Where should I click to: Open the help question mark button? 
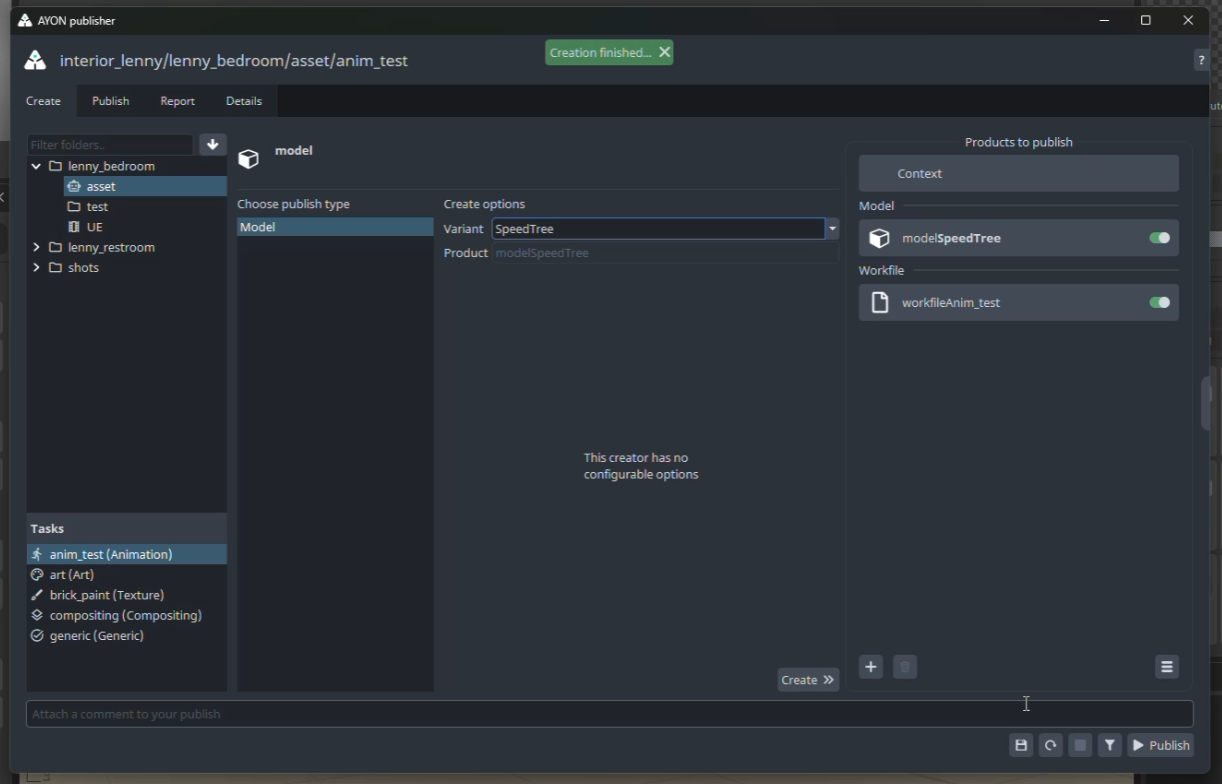[1200, 61]
